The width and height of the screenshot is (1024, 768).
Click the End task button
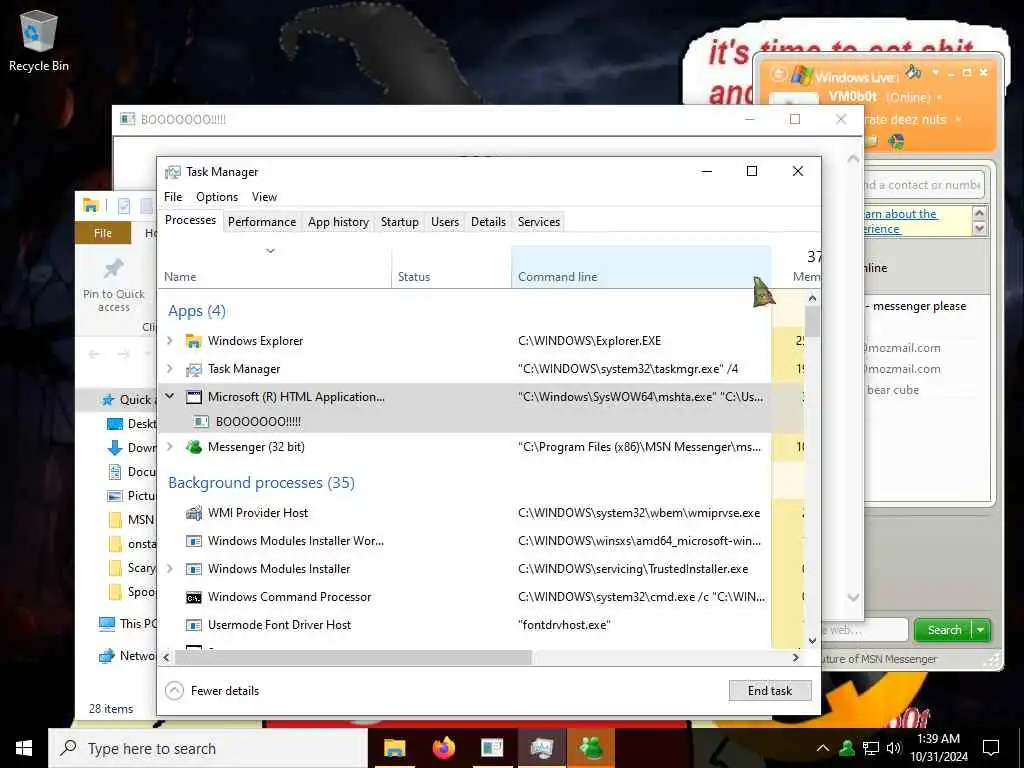[770, 691]
